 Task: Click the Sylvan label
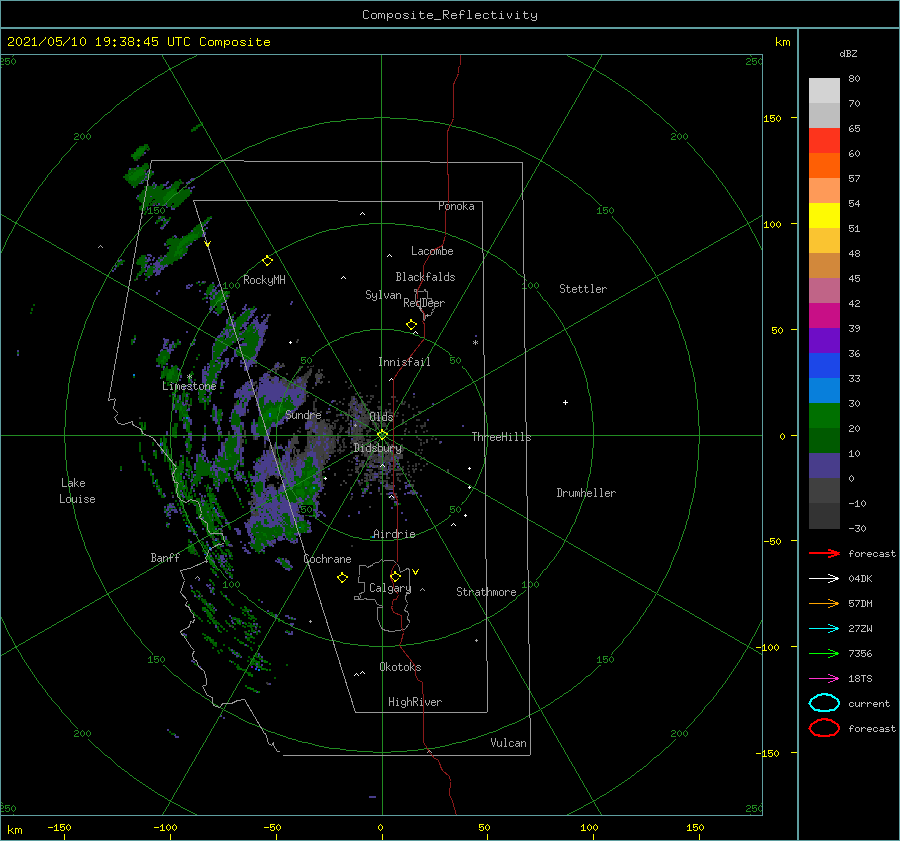point(383,295)
